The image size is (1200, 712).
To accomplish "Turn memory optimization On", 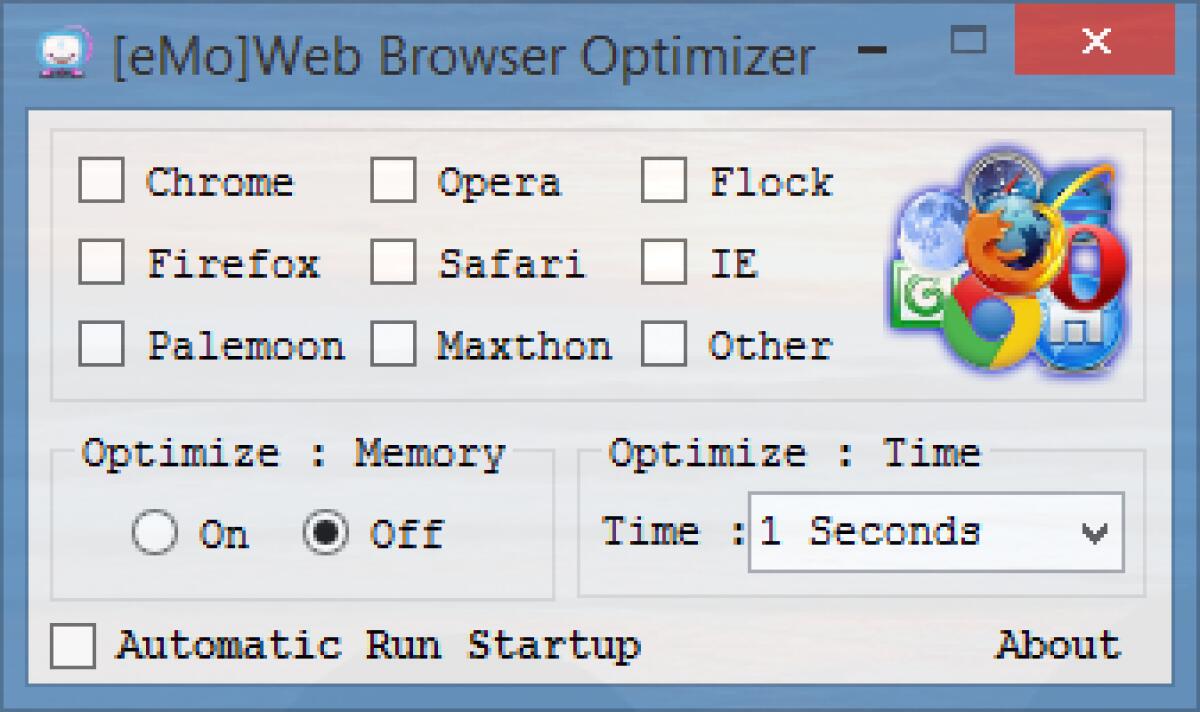I will click(x=155, y=533).
